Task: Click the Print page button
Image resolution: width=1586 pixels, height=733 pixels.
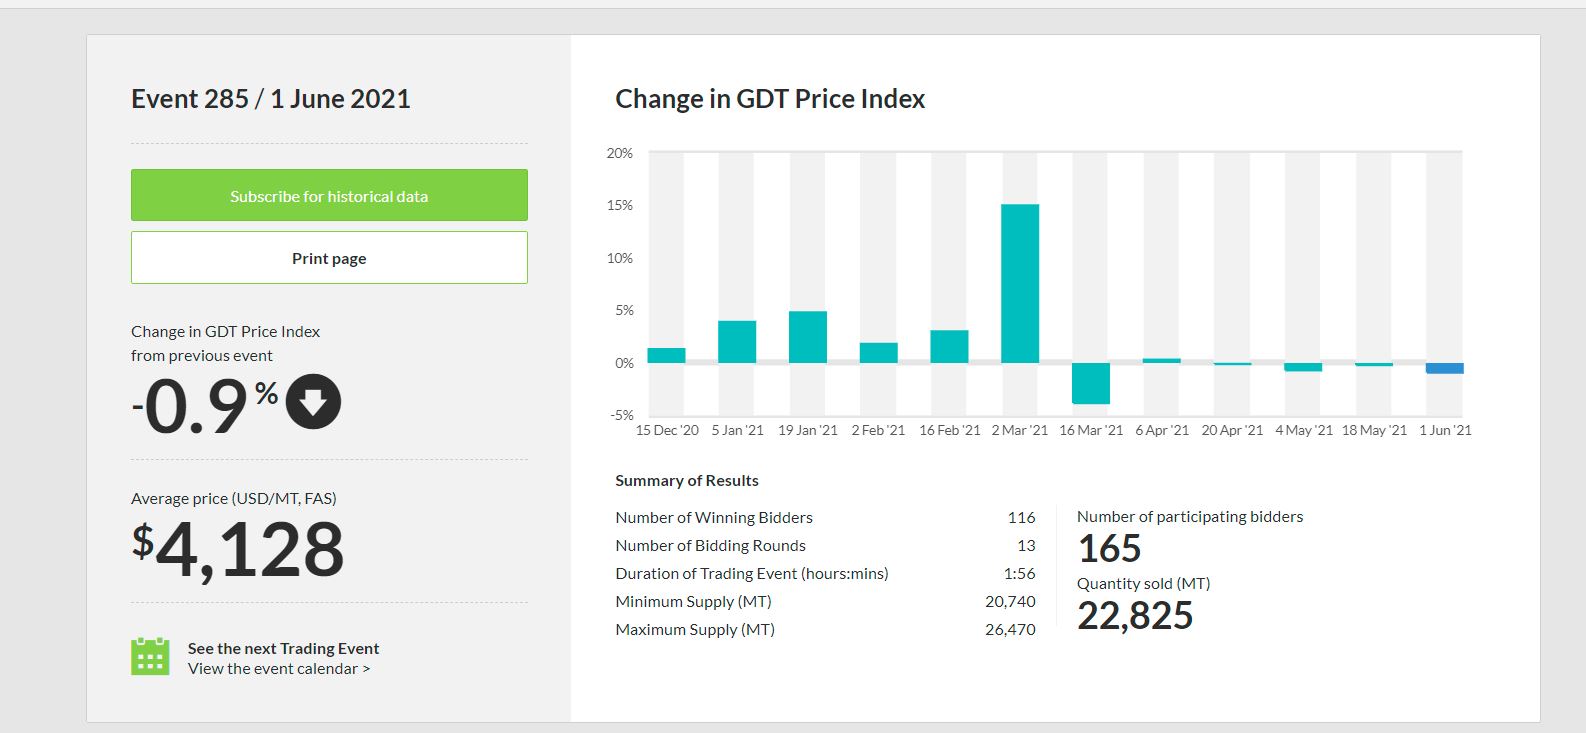Action: tap(329, 258)
